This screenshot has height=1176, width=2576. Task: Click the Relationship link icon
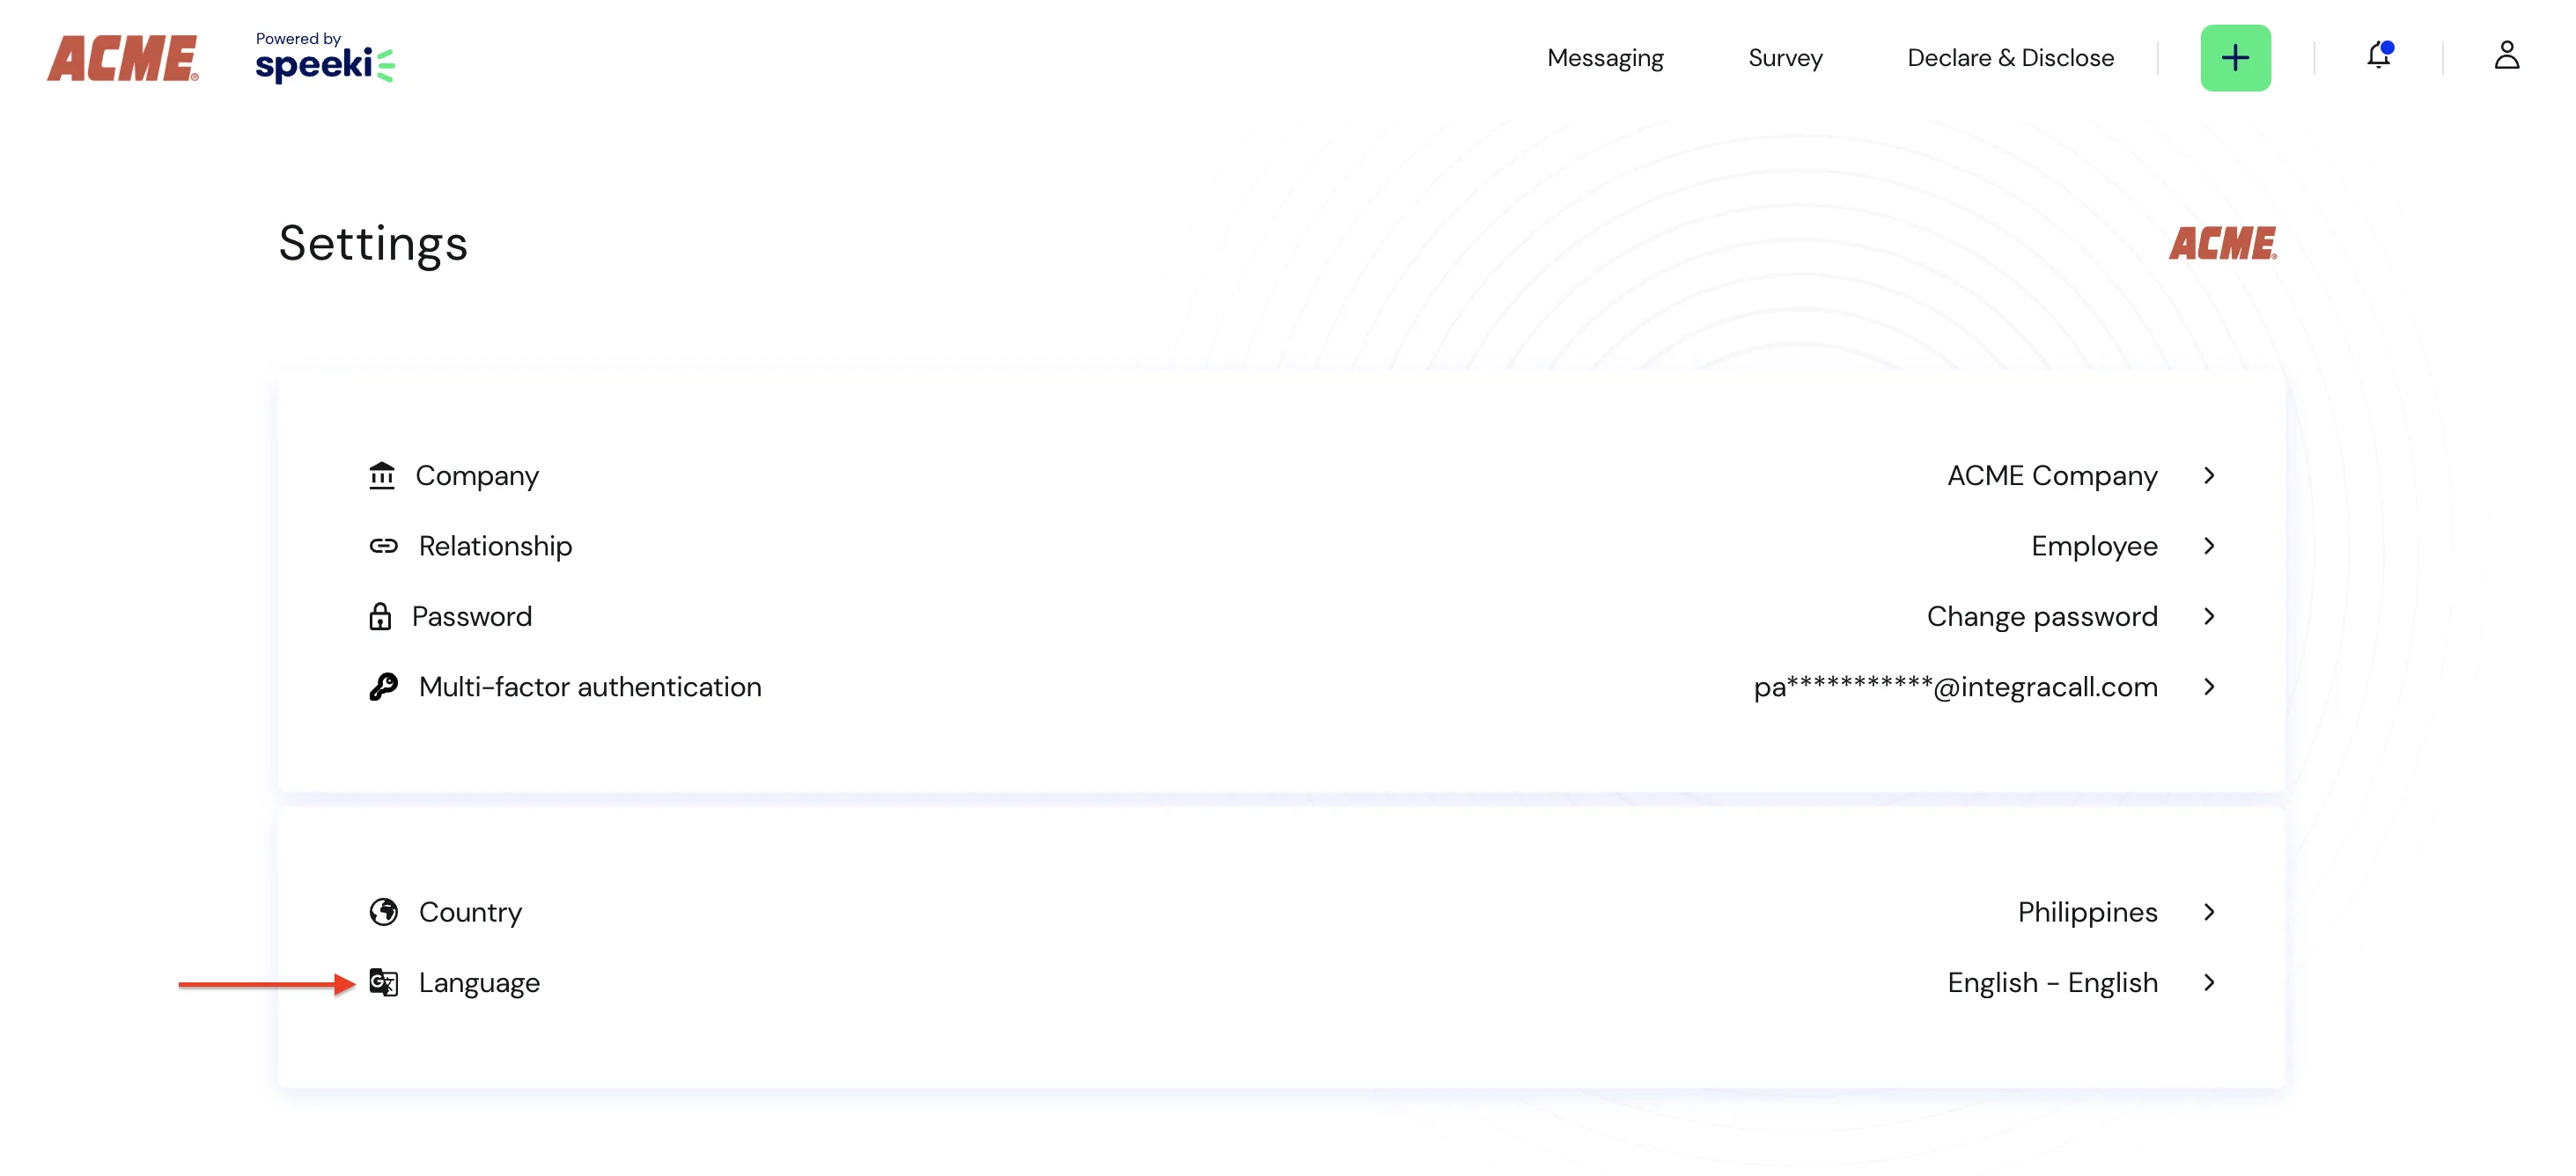pyautogui.click(x=383, y=546)
